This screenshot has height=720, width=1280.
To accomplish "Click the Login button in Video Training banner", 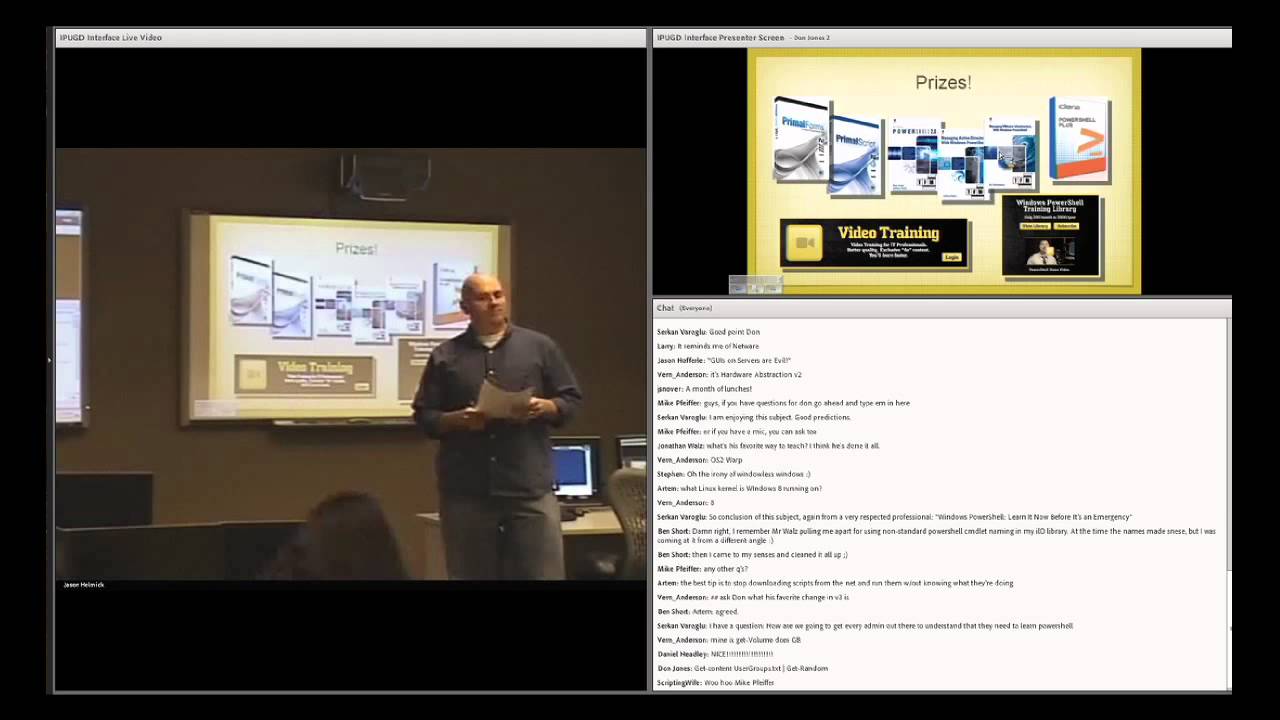I will tap(951, 257).
